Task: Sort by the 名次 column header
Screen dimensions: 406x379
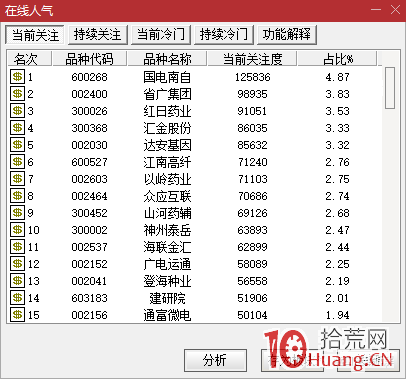Action: [30, 59]
